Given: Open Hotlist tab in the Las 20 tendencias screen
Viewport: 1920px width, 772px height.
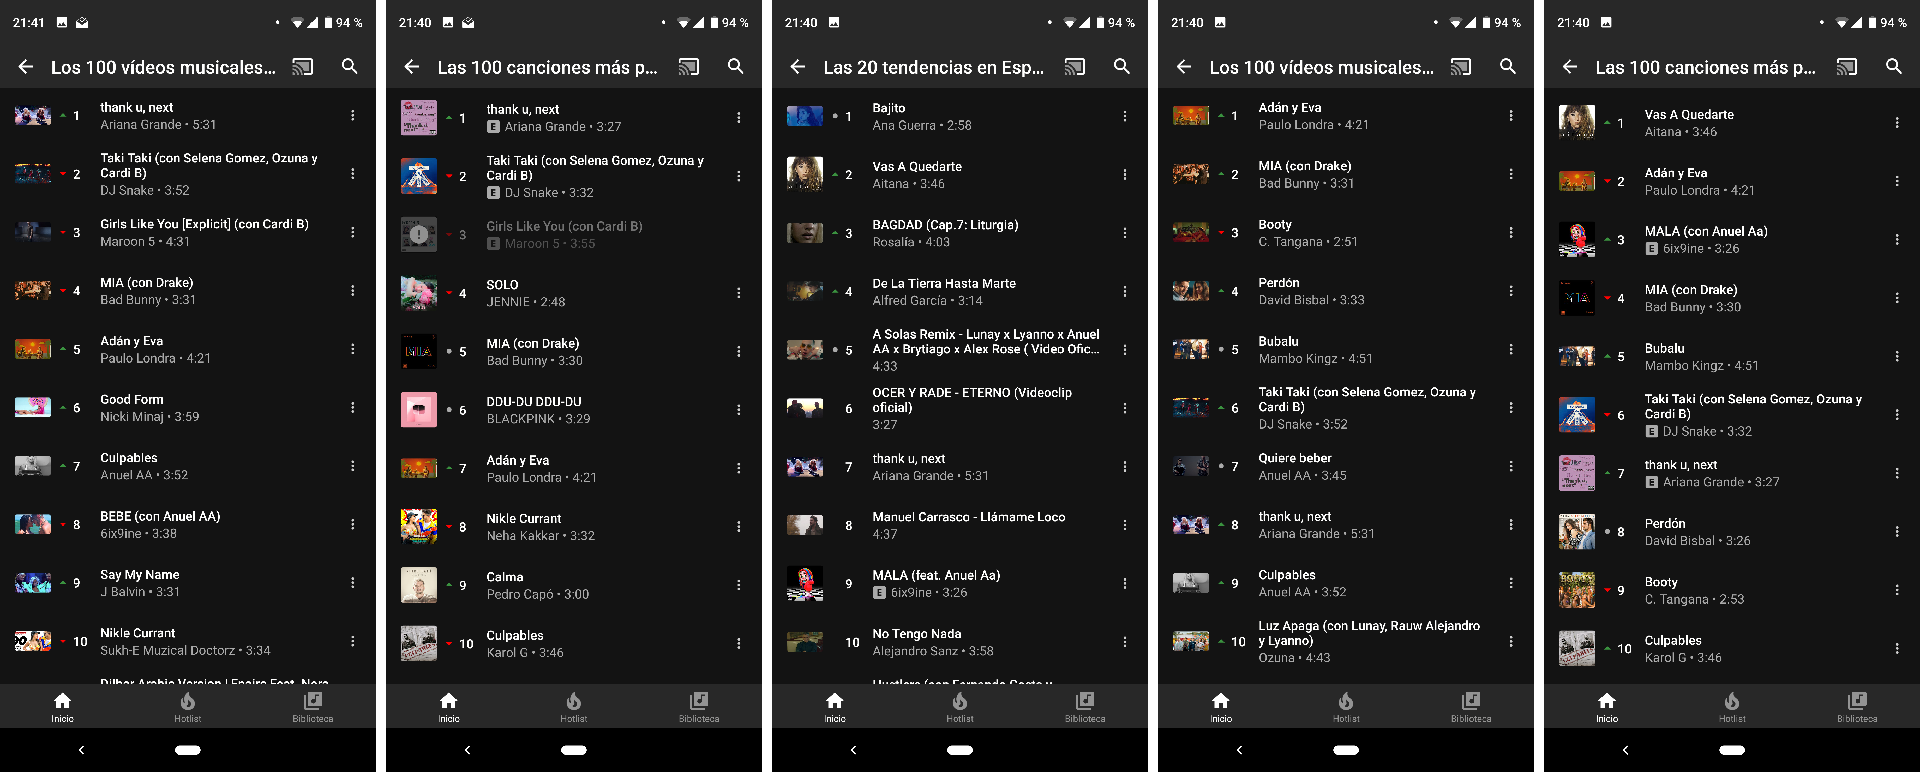Looking at the screenshot, I should (x=960, y=706).
